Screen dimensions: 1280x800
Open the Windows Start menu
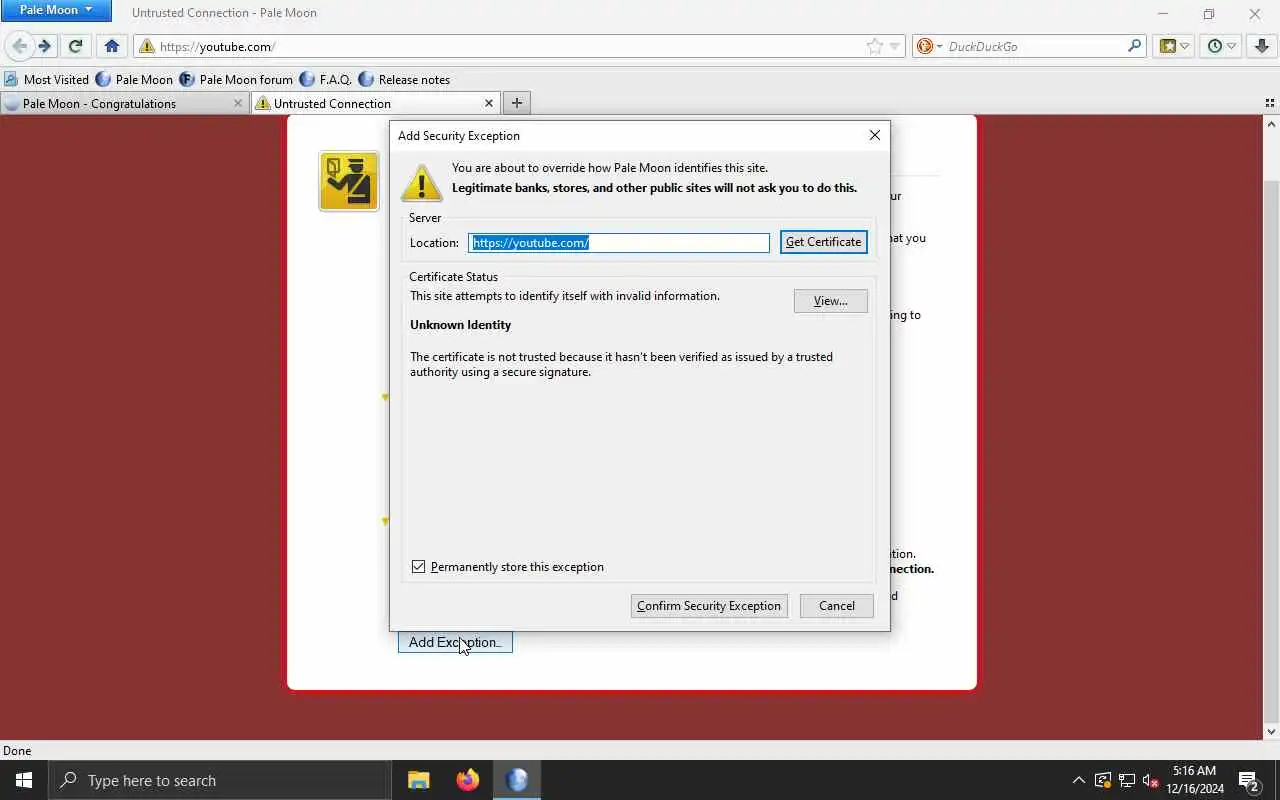(24, 780)
